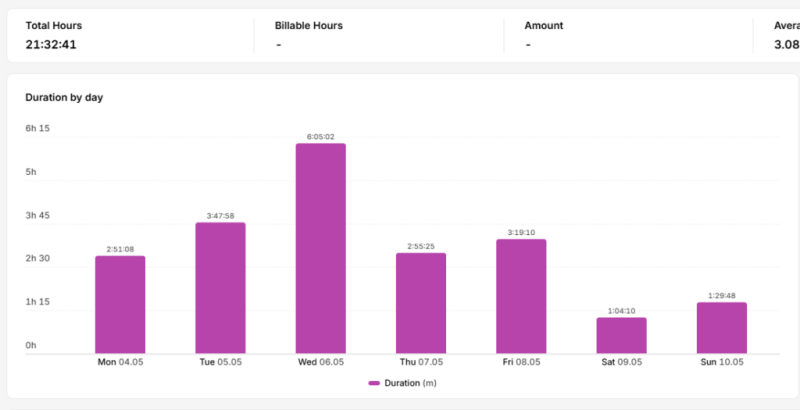The height and width of the screenshot is (410, 800).
Task: Click the Fri 08.05 bar
Action: [x=521, y=296]
